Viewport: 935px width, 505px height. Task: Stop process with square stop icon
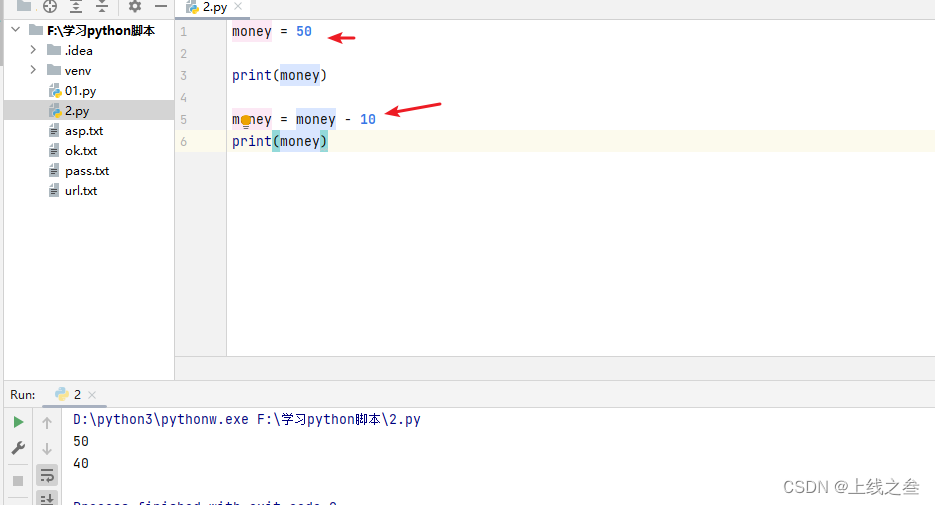(x=18, y=481)
